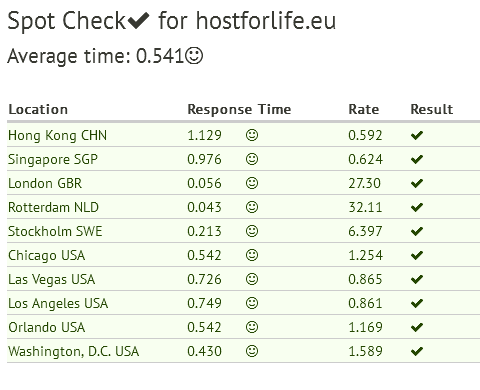Select the Result column header
This screenshot has height=390, width=480.
tap(432, 109)
